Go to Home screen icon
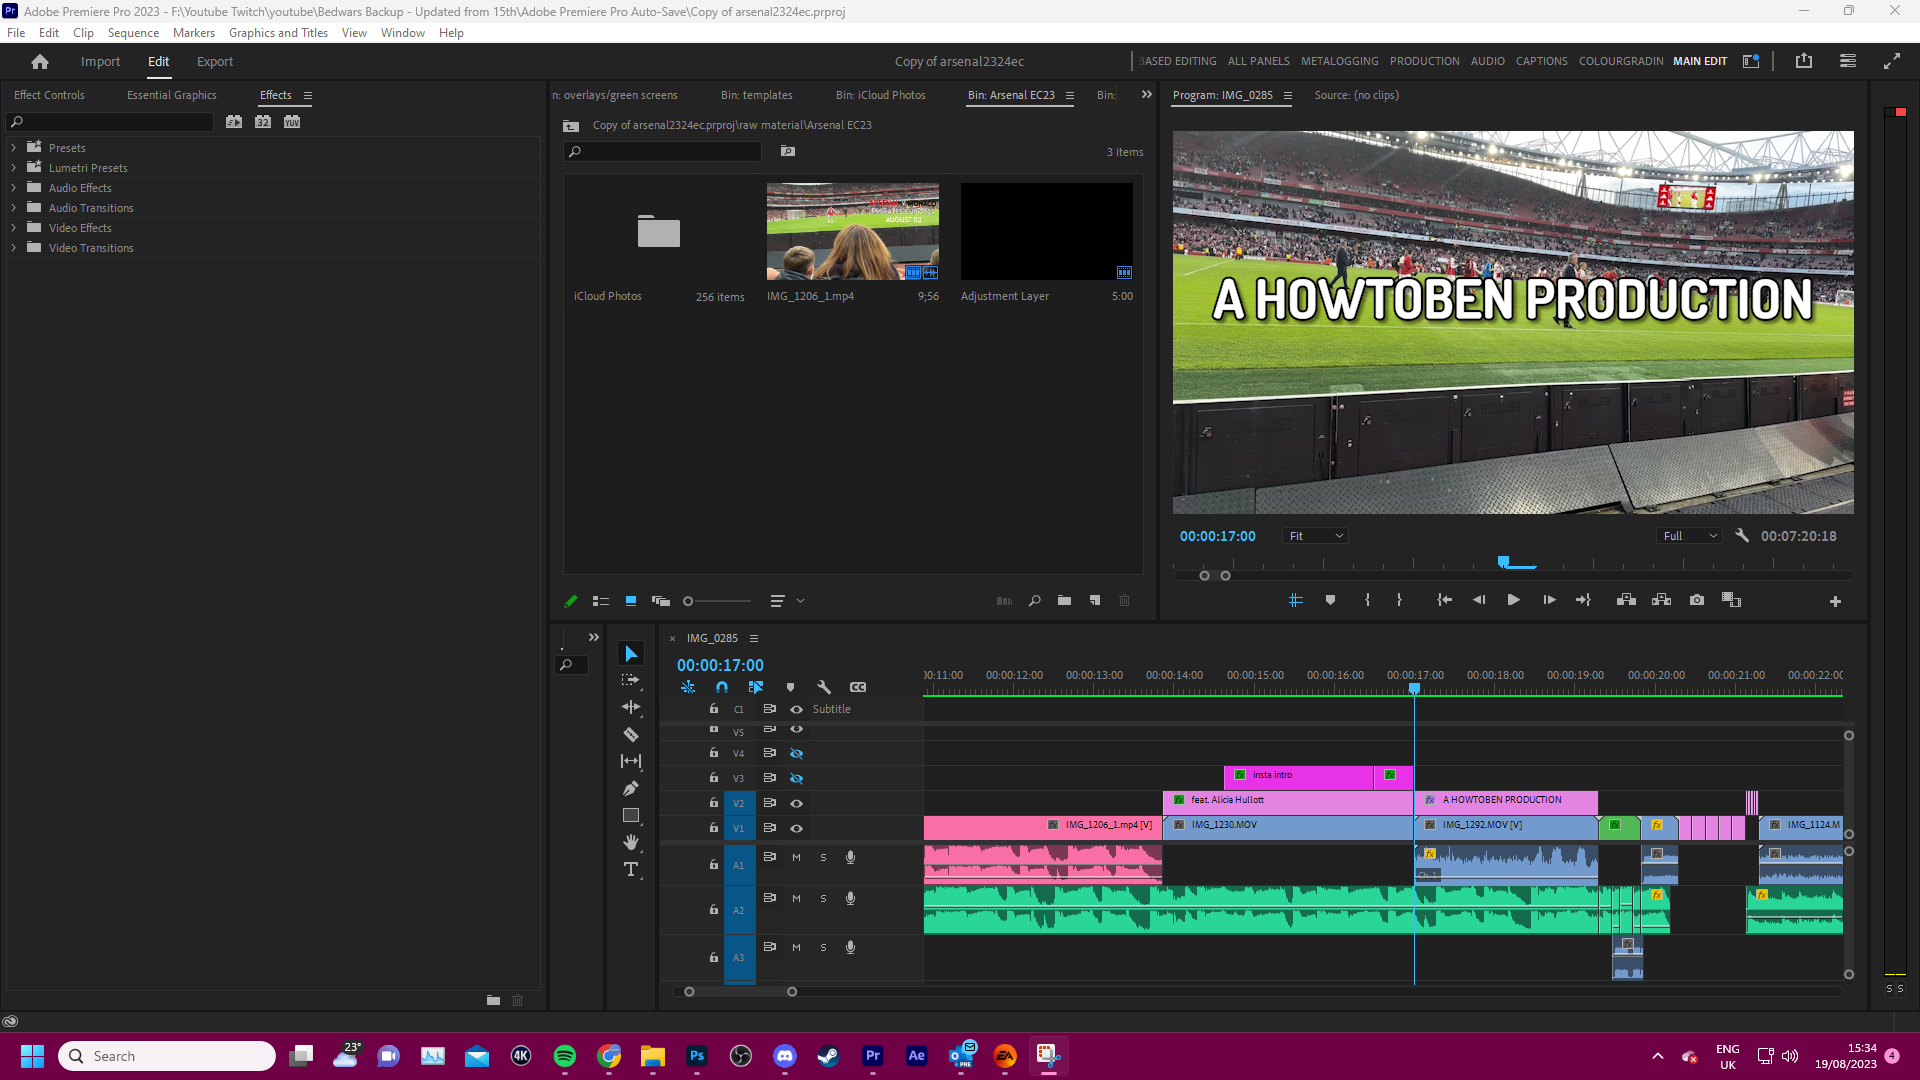The width and height of the screenshot is (1920, 1080). (40, 61)
